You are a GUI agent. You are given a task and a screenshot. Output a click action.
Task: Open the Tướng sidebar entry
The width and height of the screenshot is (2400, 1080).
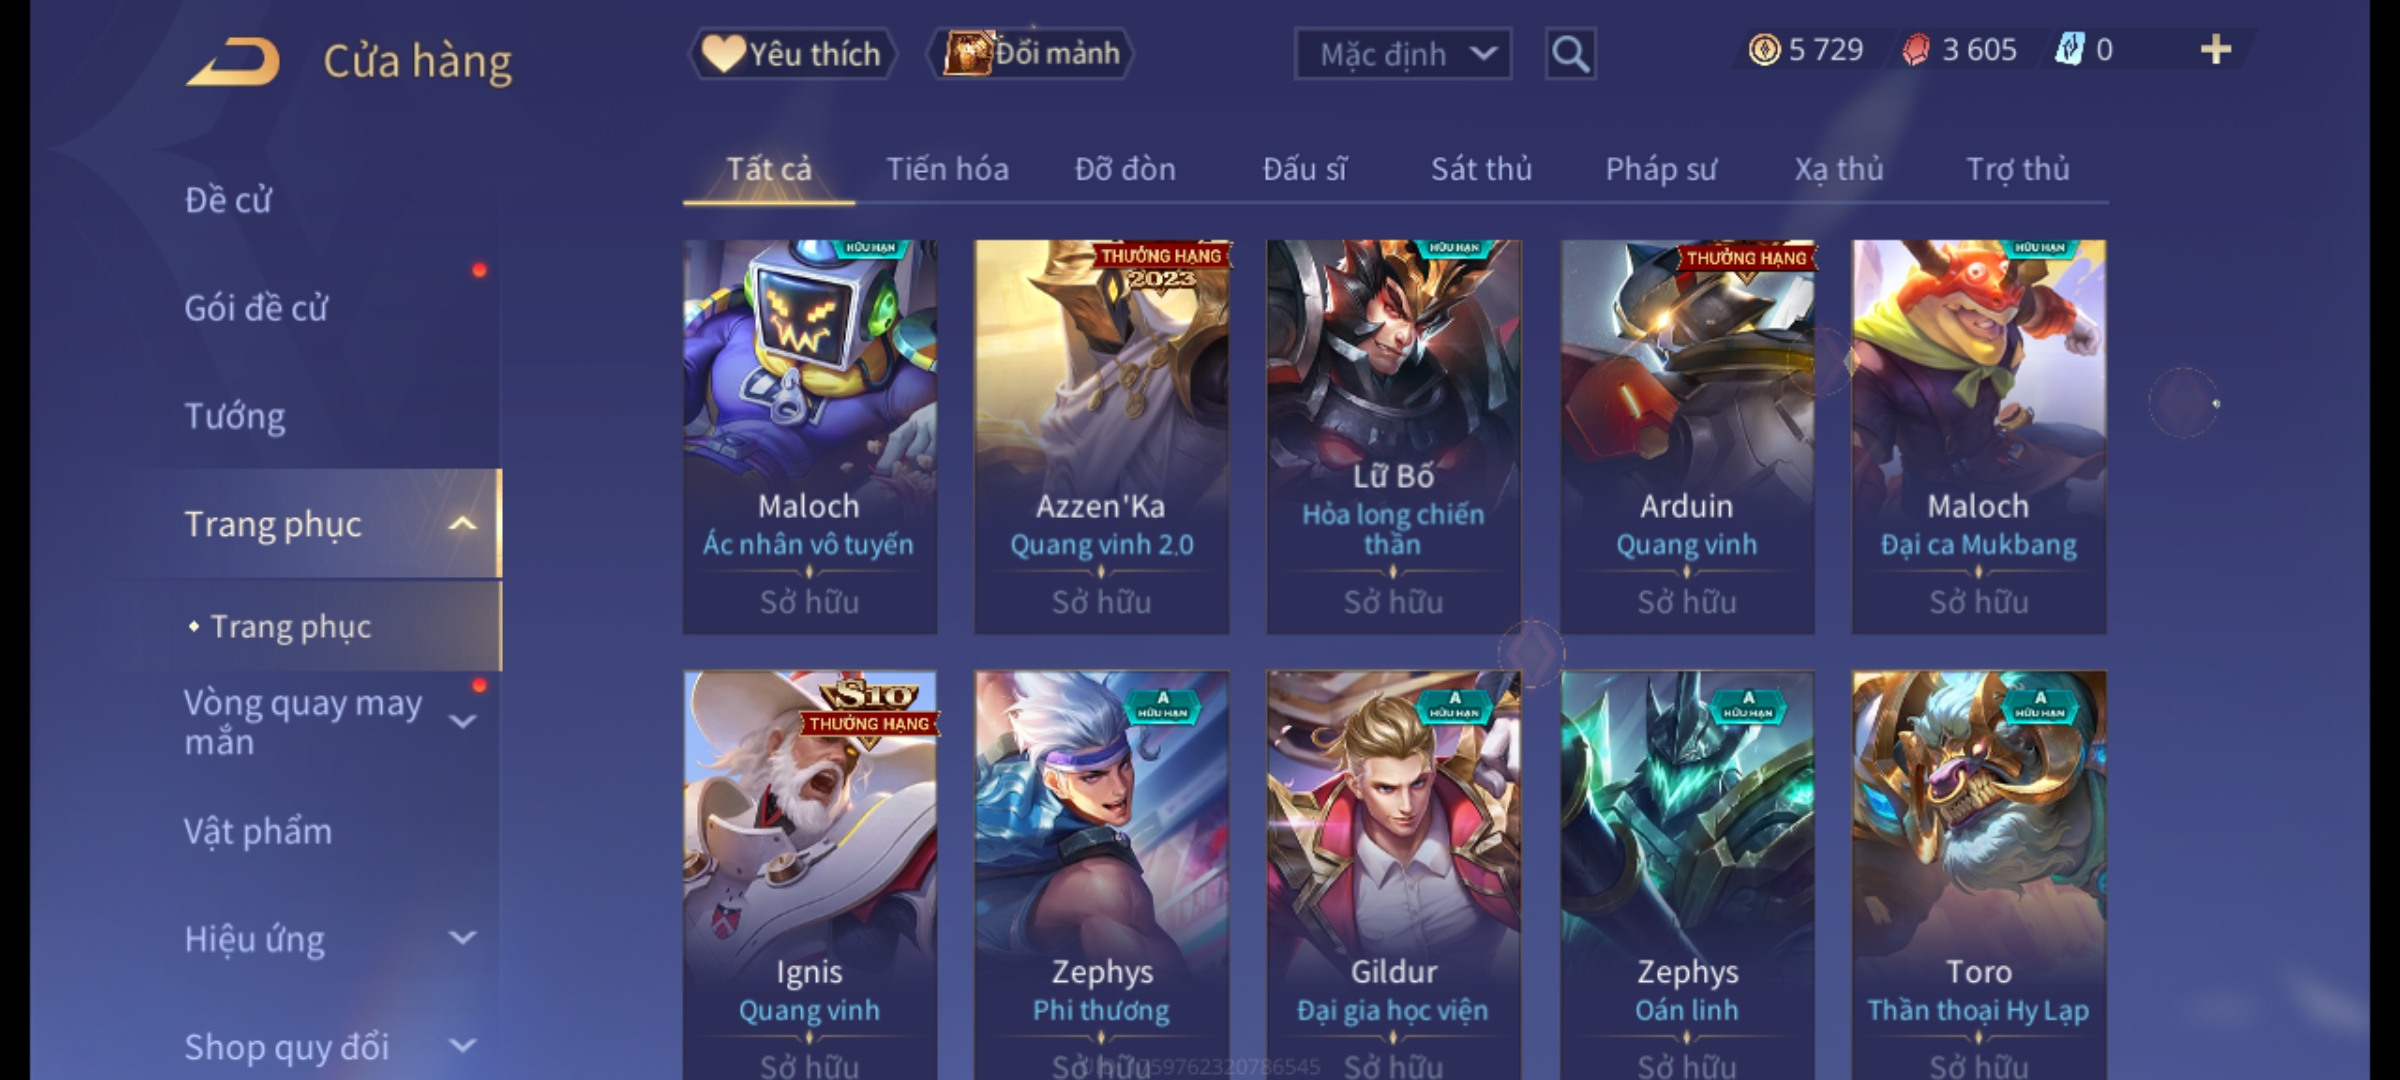coord(235,416)
